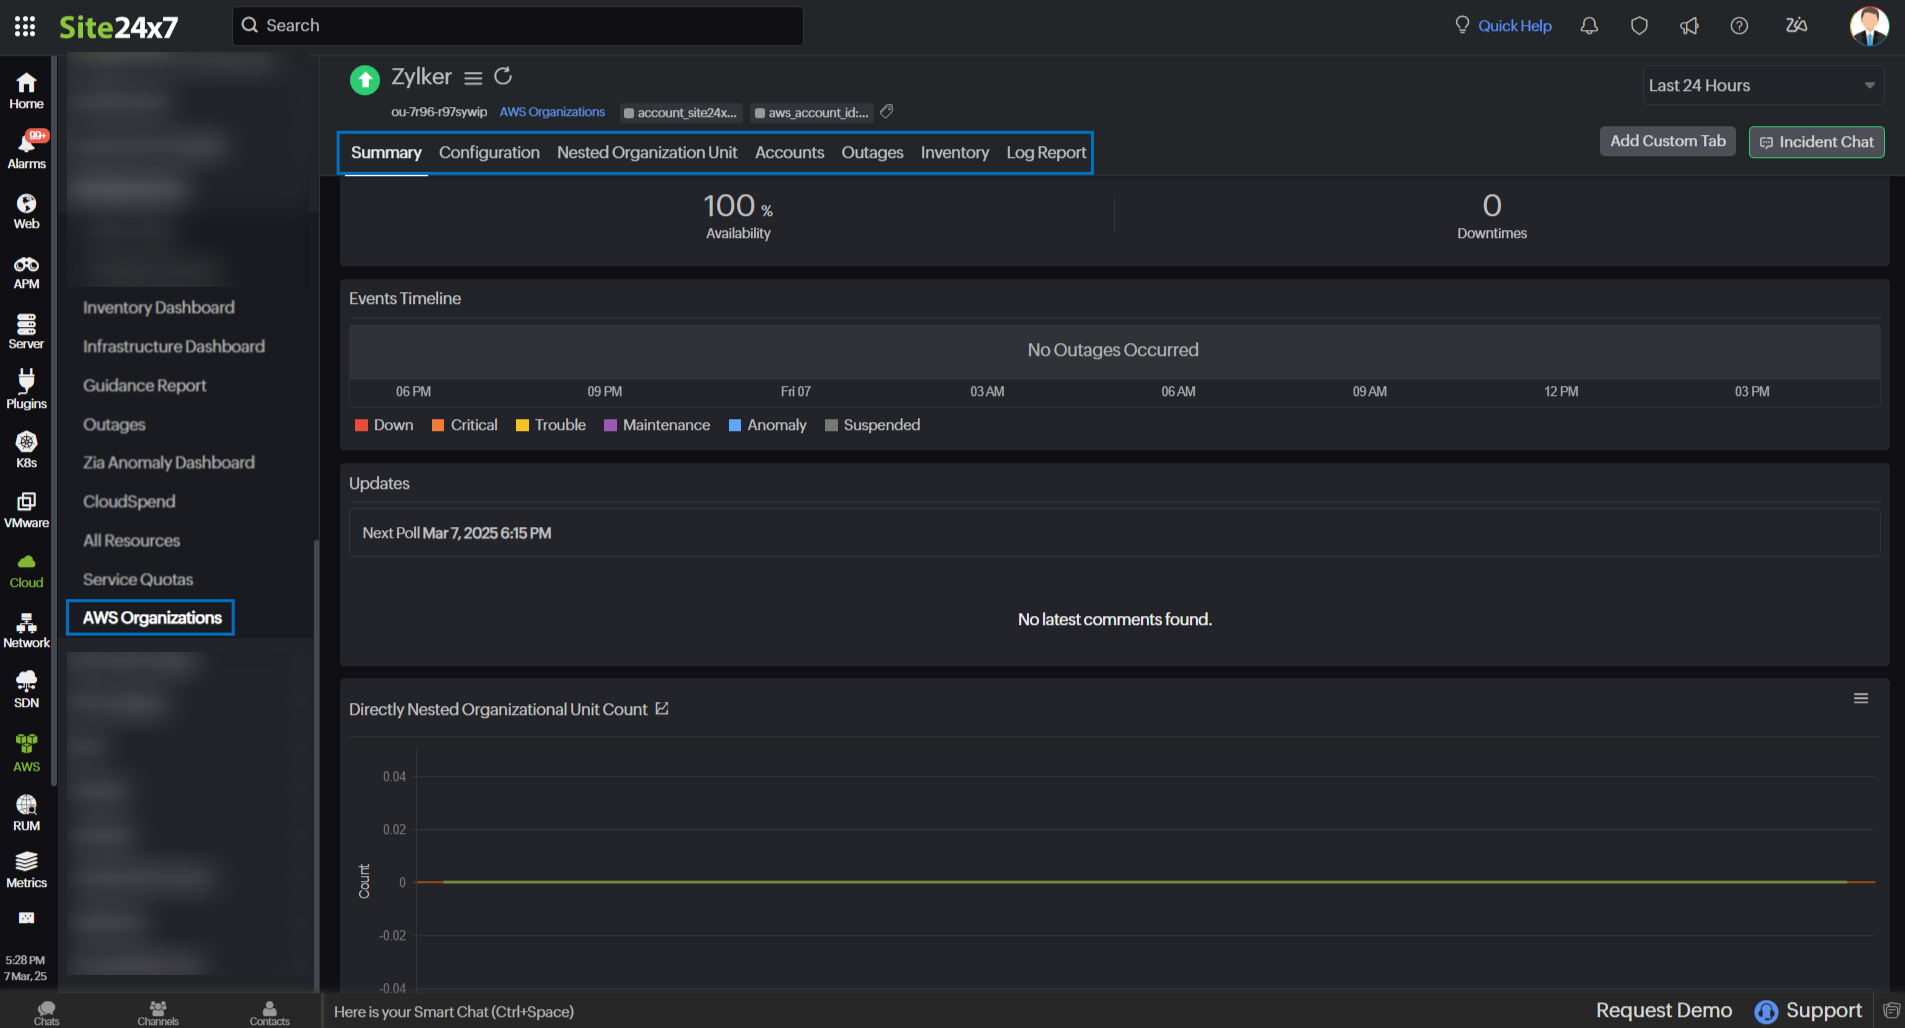The width and height of the screenshot is (1905, 1028).
Task: Expand the Last 24 Hours dropdown
Action: [x=1762, y=86]
